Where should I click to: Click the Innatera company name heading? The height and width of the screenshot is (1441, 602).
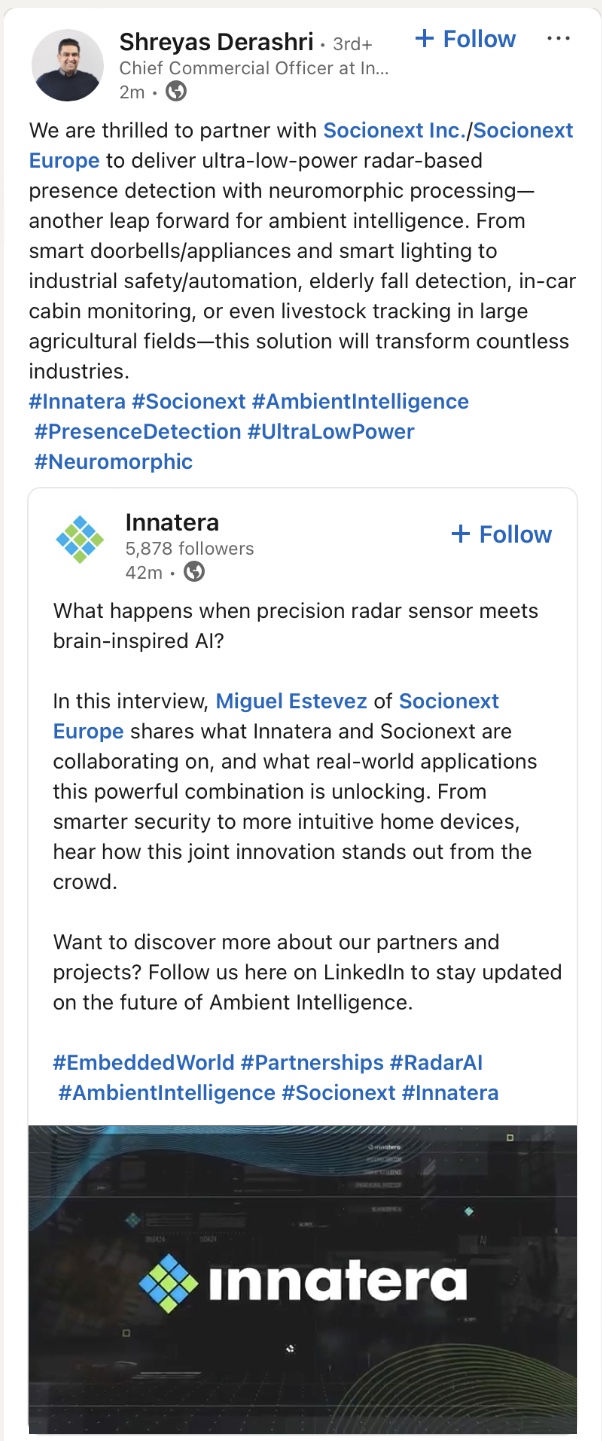pyautogui.click(x=172, y=522)
